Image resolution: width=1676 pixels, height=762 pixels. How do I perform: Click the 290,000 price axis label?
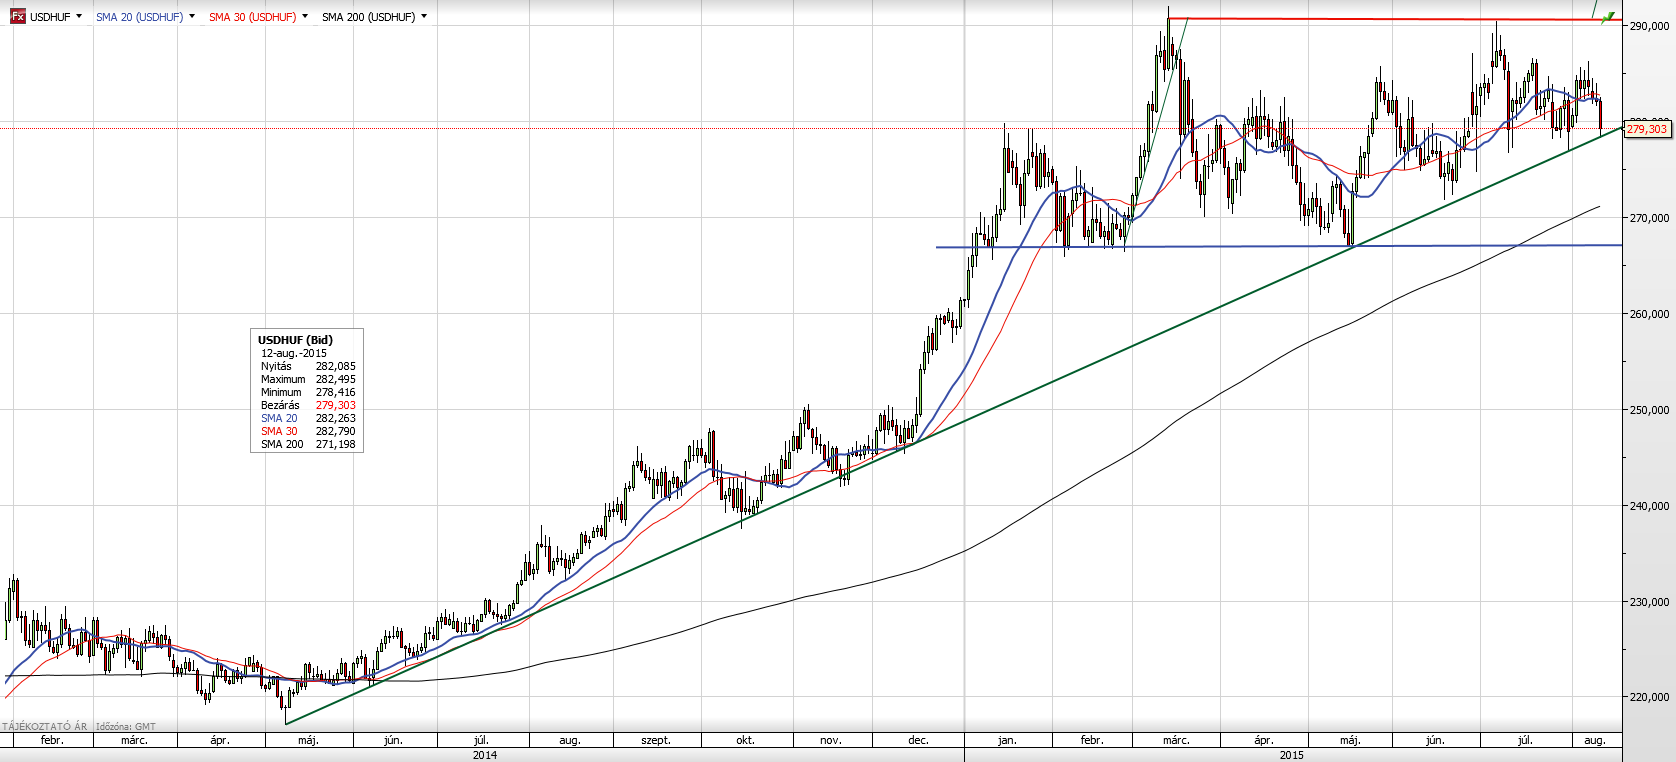click(1649, 26)
